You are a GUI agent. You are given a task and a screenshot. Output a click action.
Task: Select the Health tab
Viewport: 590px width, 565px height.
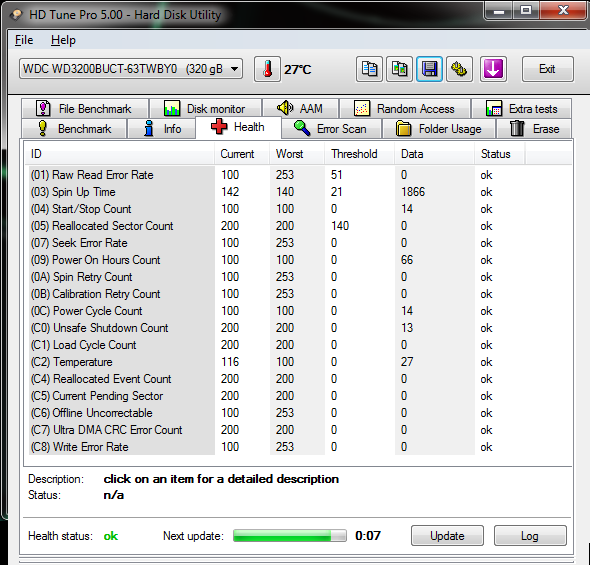pyautogui.click(x=238, y=128)
